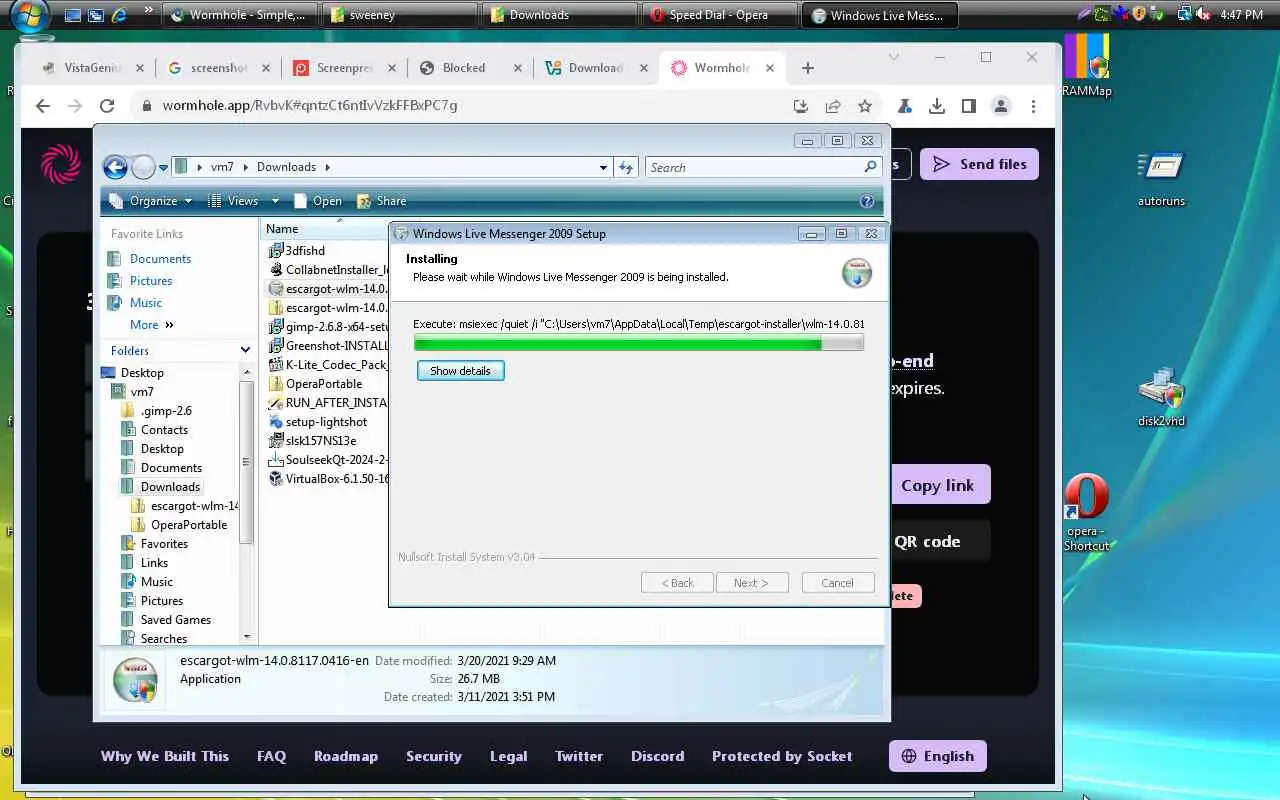Click folder tree scrollbar down arrow
This screenshot has height=800, width=1280.
pyautogui.click(x=247, y=637)
